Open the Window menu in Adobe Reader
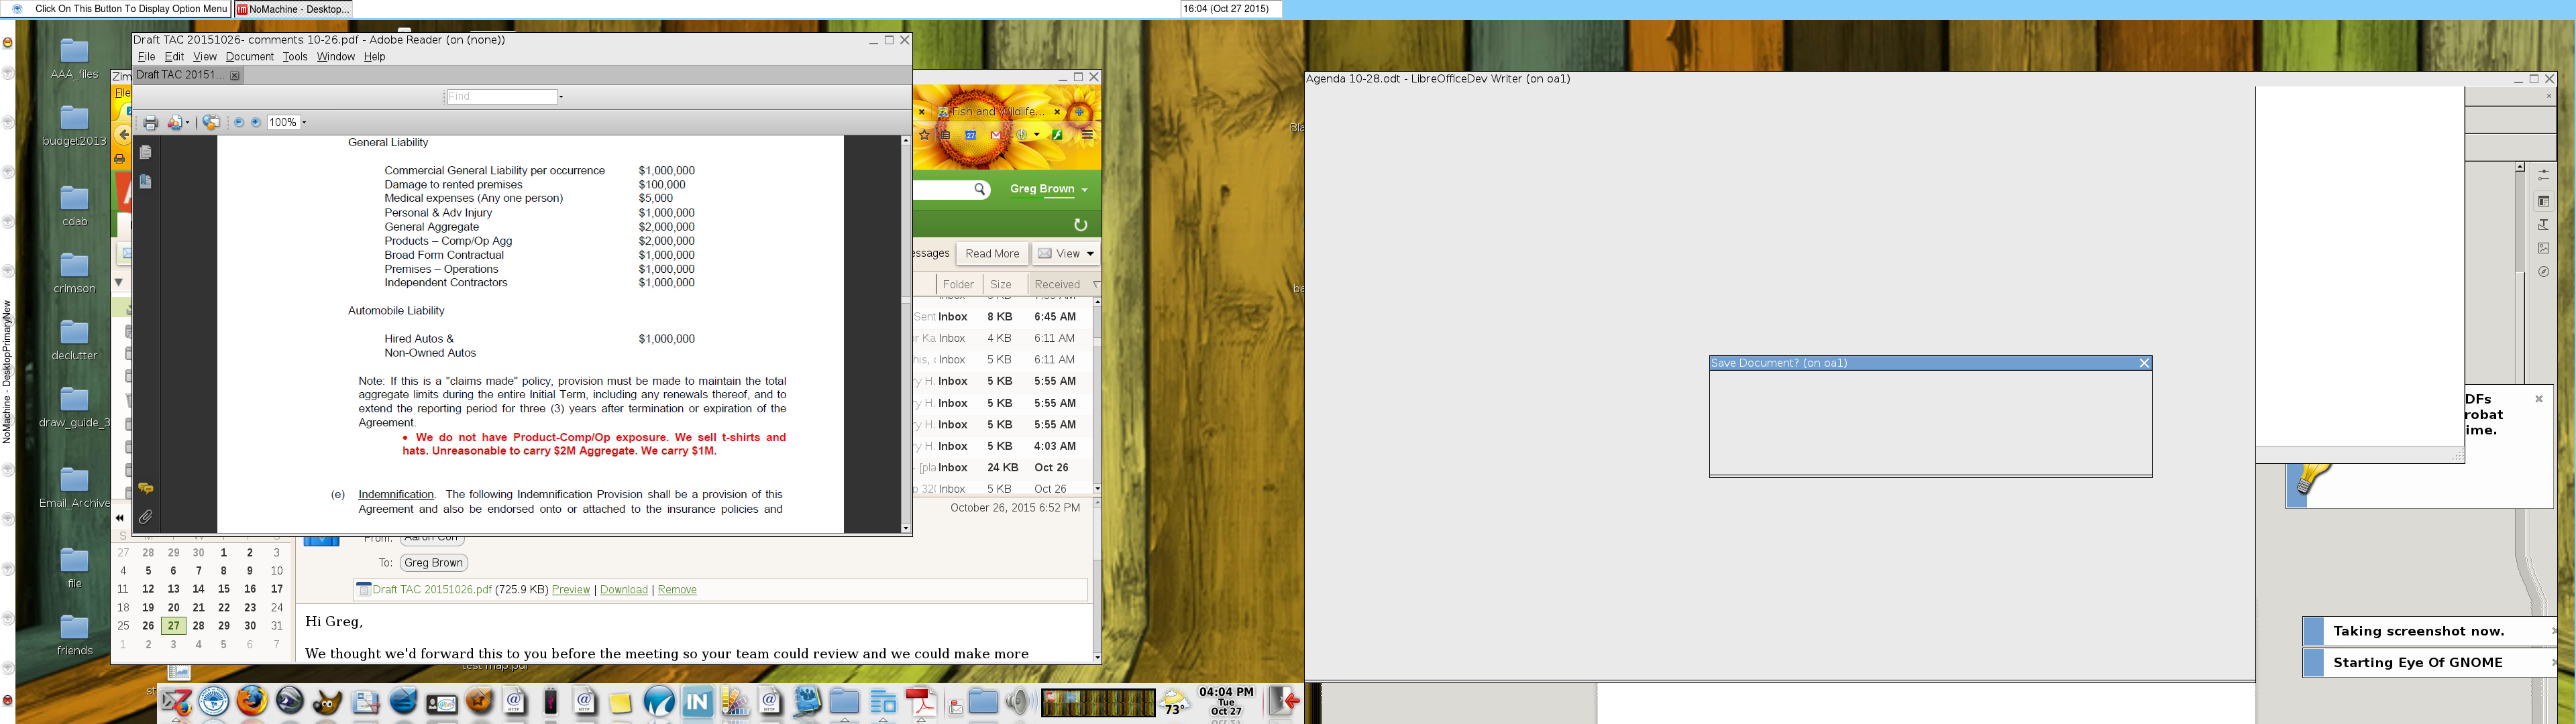This screenshot has width=2576, height=724. pyautogui.click(x=336, y=57)
